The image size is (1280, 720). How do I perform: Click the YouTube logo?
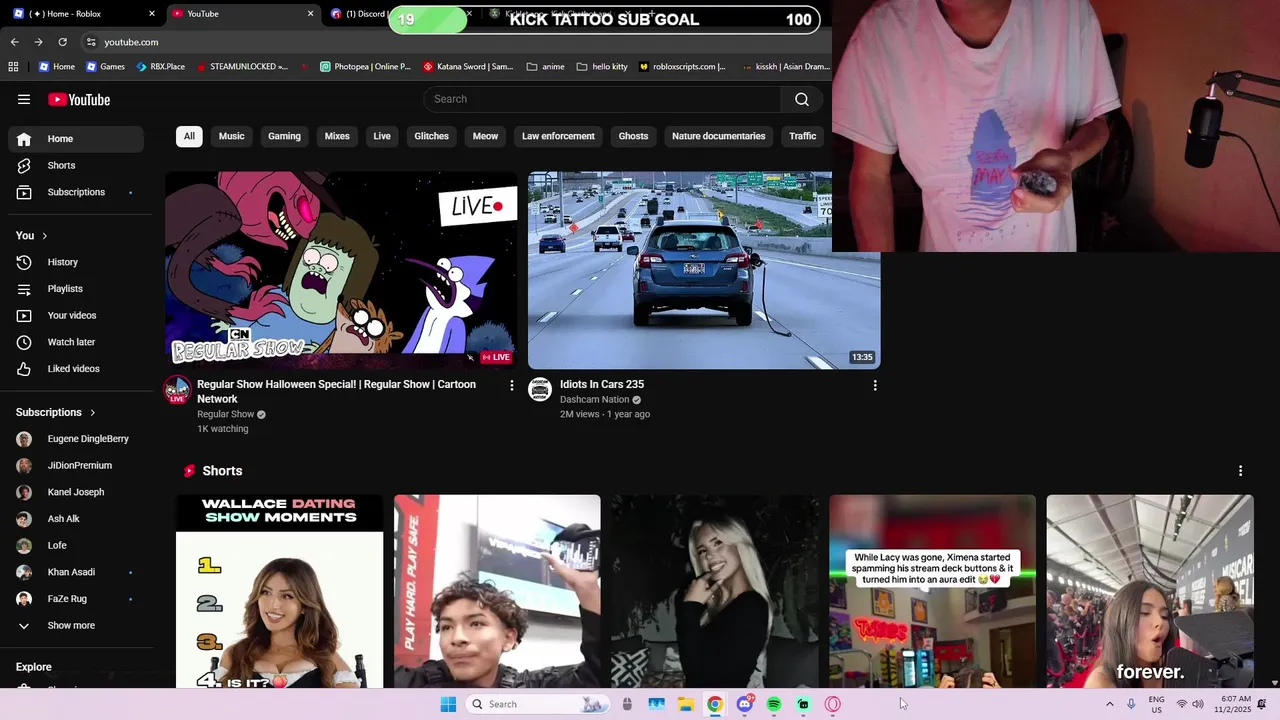pos(79,99)
